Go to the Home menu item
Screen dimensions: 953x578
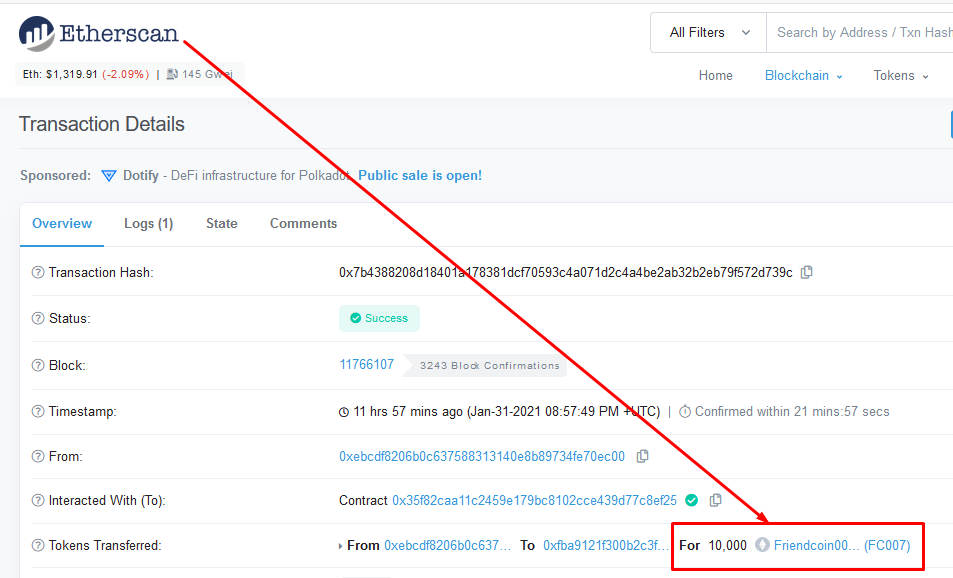pos(715,75)
